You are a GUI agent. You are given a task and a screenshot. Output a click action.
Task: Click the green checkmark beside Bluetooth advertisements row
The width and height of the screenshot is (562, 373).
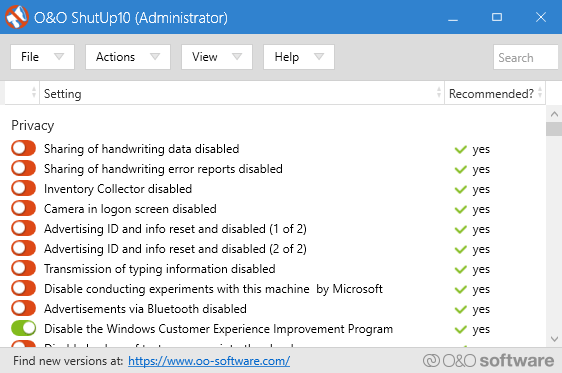(461, 309)
